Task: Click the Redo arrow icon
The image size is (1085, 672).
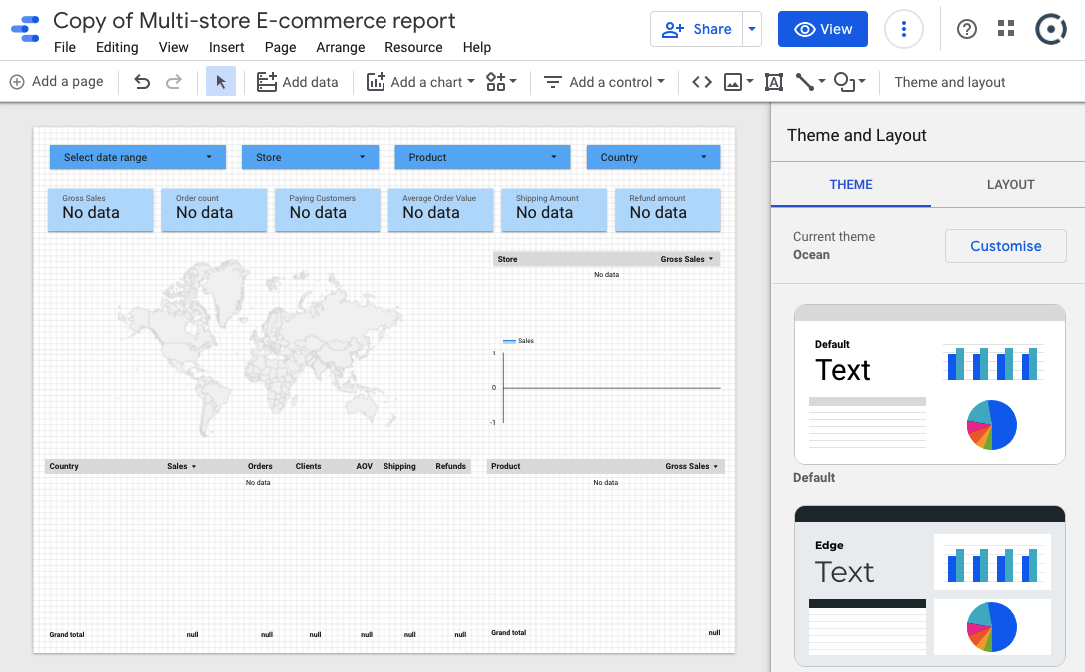Action: click(x=174, y=82)
